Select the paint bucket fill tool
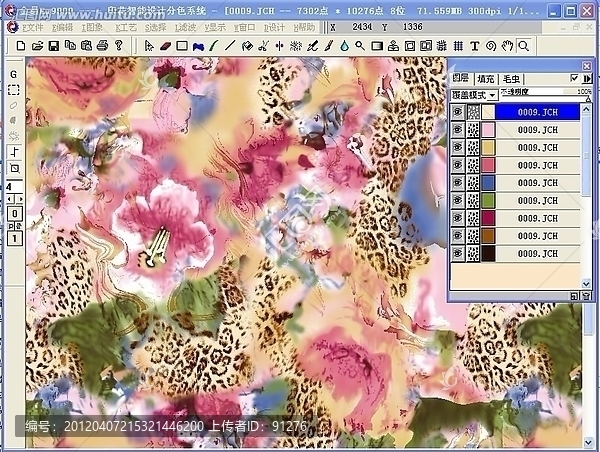Viewport: 600px width, 452px height. coord(247,46)
